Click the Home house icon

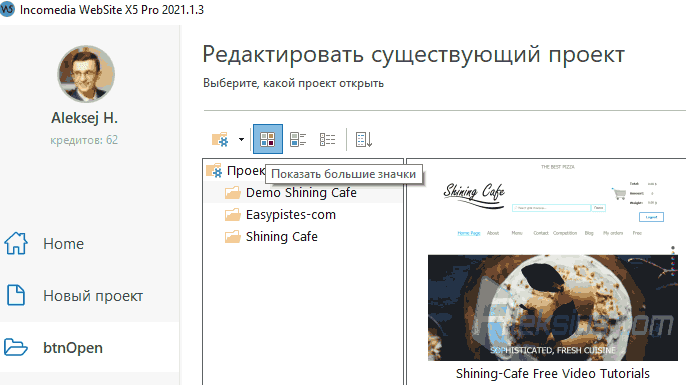(x=16, y=243)
